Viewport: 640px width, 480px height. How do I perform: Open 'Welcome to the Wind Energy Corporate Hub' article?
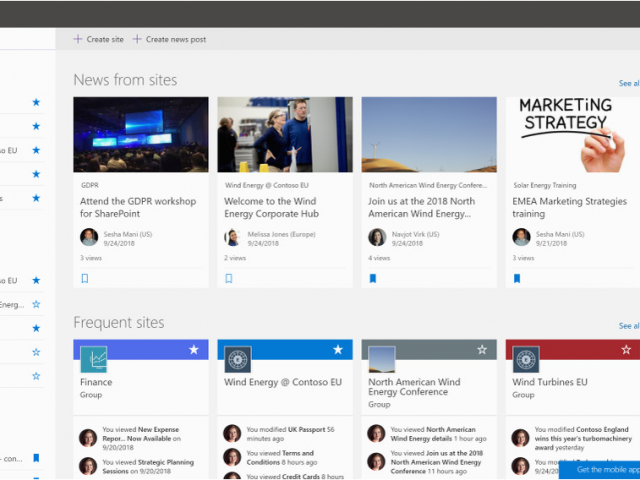tap(271, 207)
